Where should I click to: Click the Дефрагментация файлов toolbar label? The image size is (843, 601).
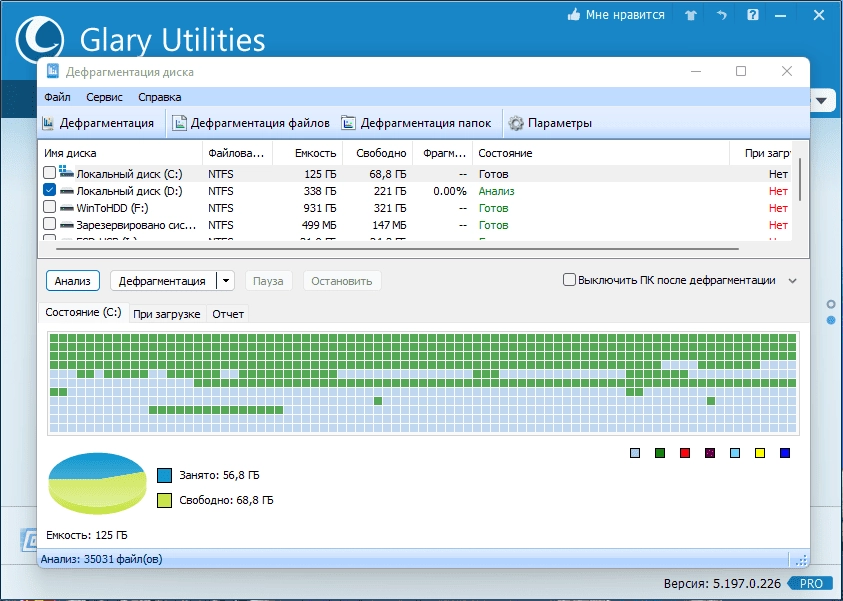tap(260, 123)
